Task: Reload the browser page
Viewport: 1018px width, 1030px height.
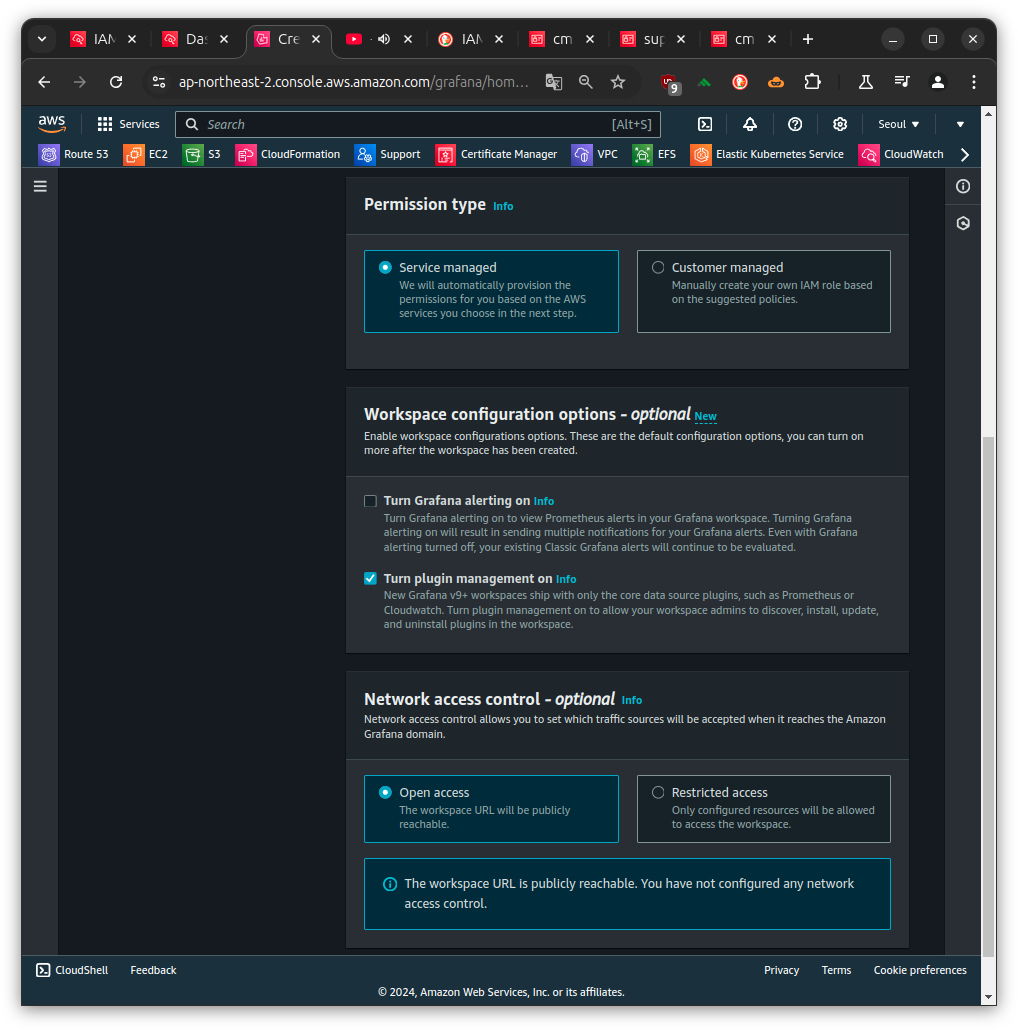Action: 116,82
